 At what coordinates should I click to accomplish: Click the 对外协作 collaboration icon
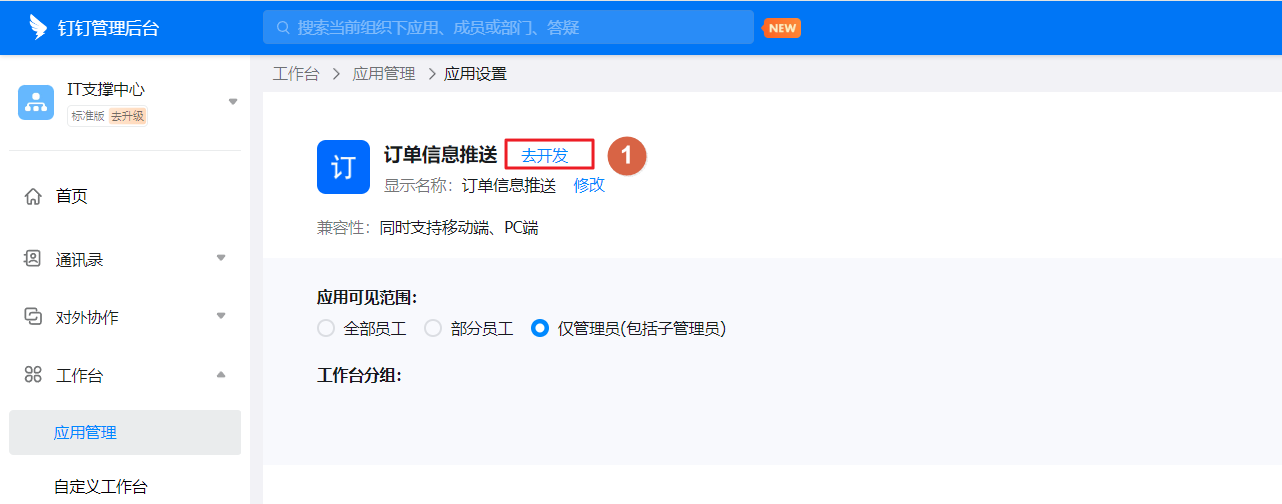coord(33,317)
